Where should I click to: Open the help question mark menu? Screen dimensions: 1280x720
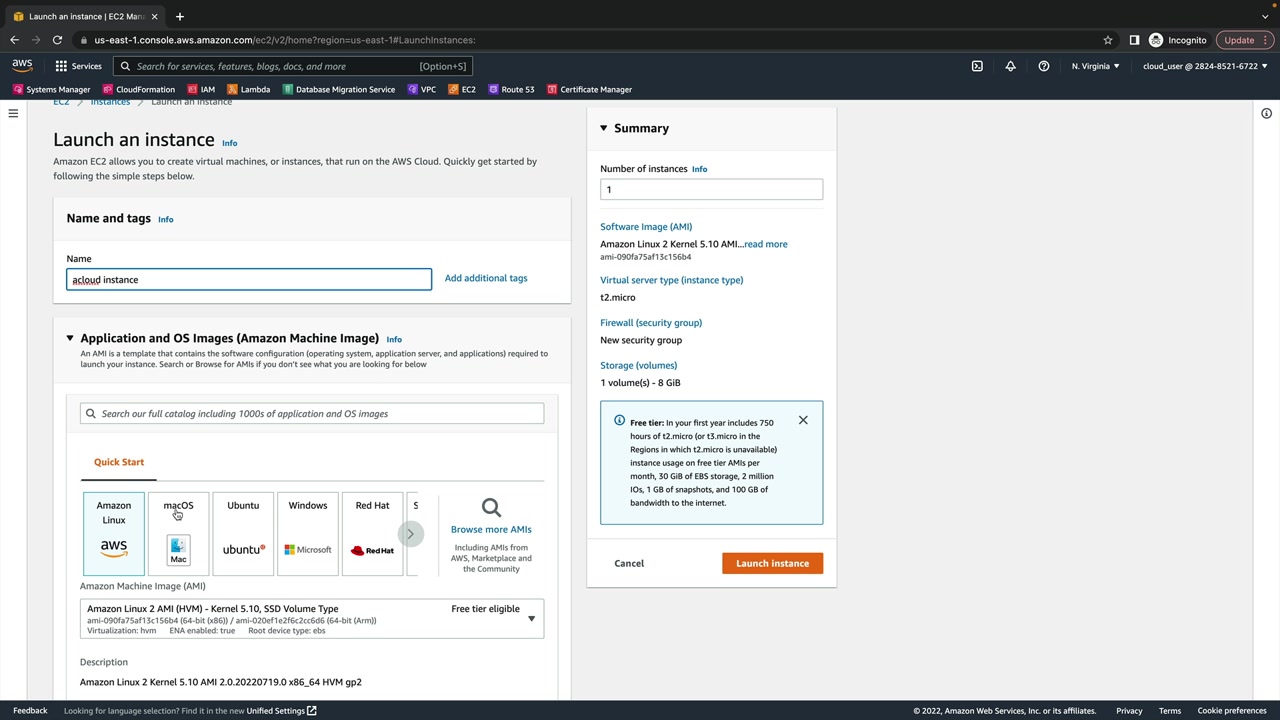click(x=1044, y=66)
